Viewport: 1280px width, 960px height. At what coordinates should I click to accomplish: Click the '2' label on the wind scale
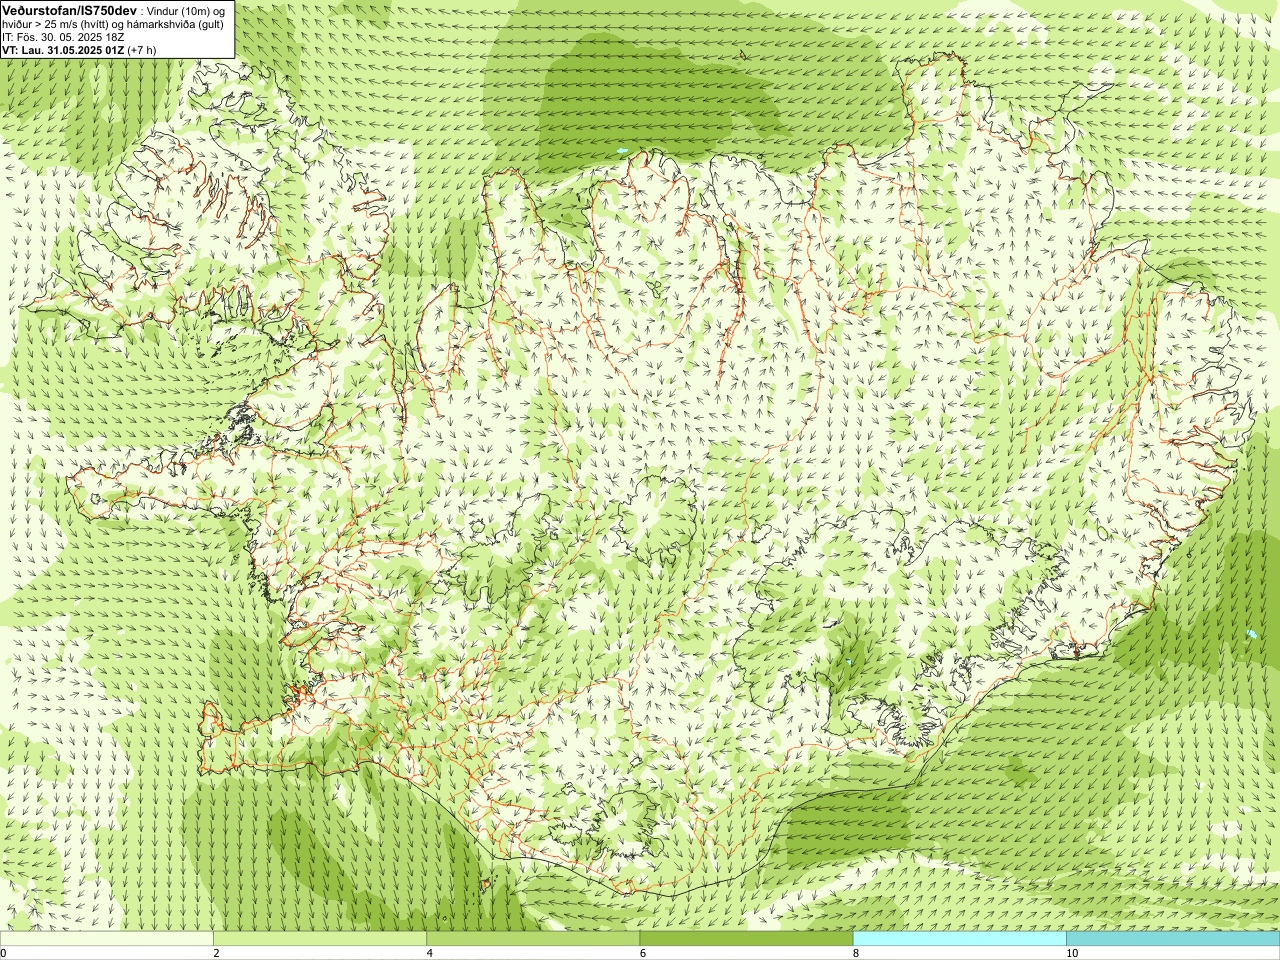(x=216, y=953)
